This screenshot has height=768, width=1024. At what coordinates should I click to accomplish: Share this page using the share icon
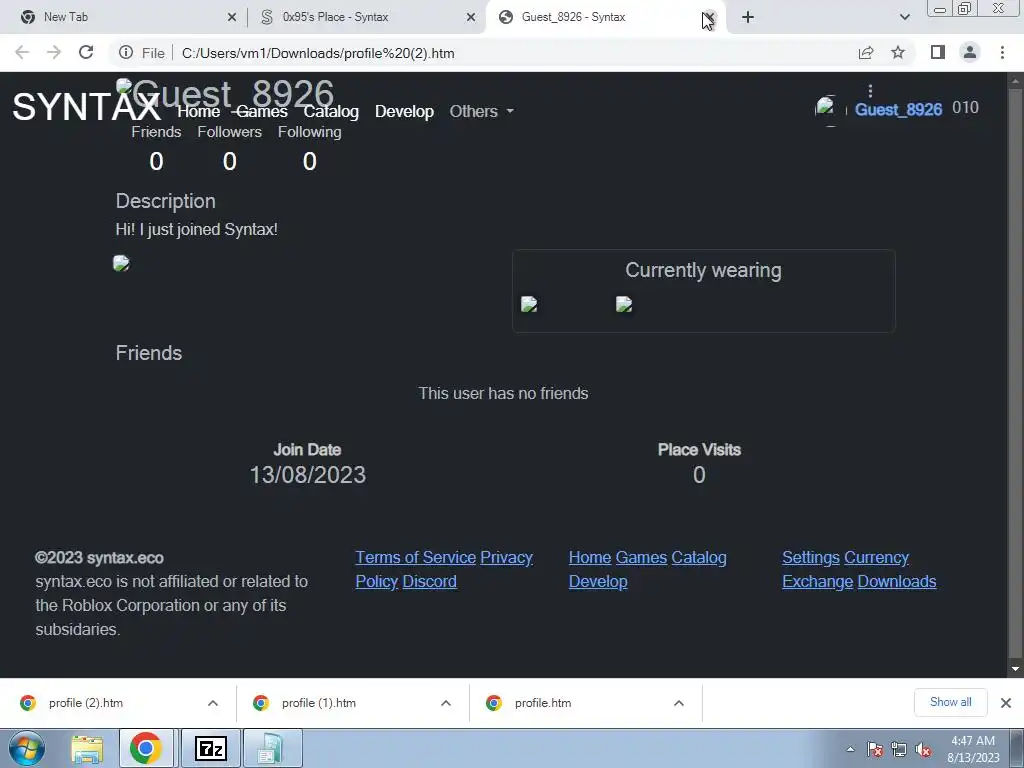(x=866, y=53)
